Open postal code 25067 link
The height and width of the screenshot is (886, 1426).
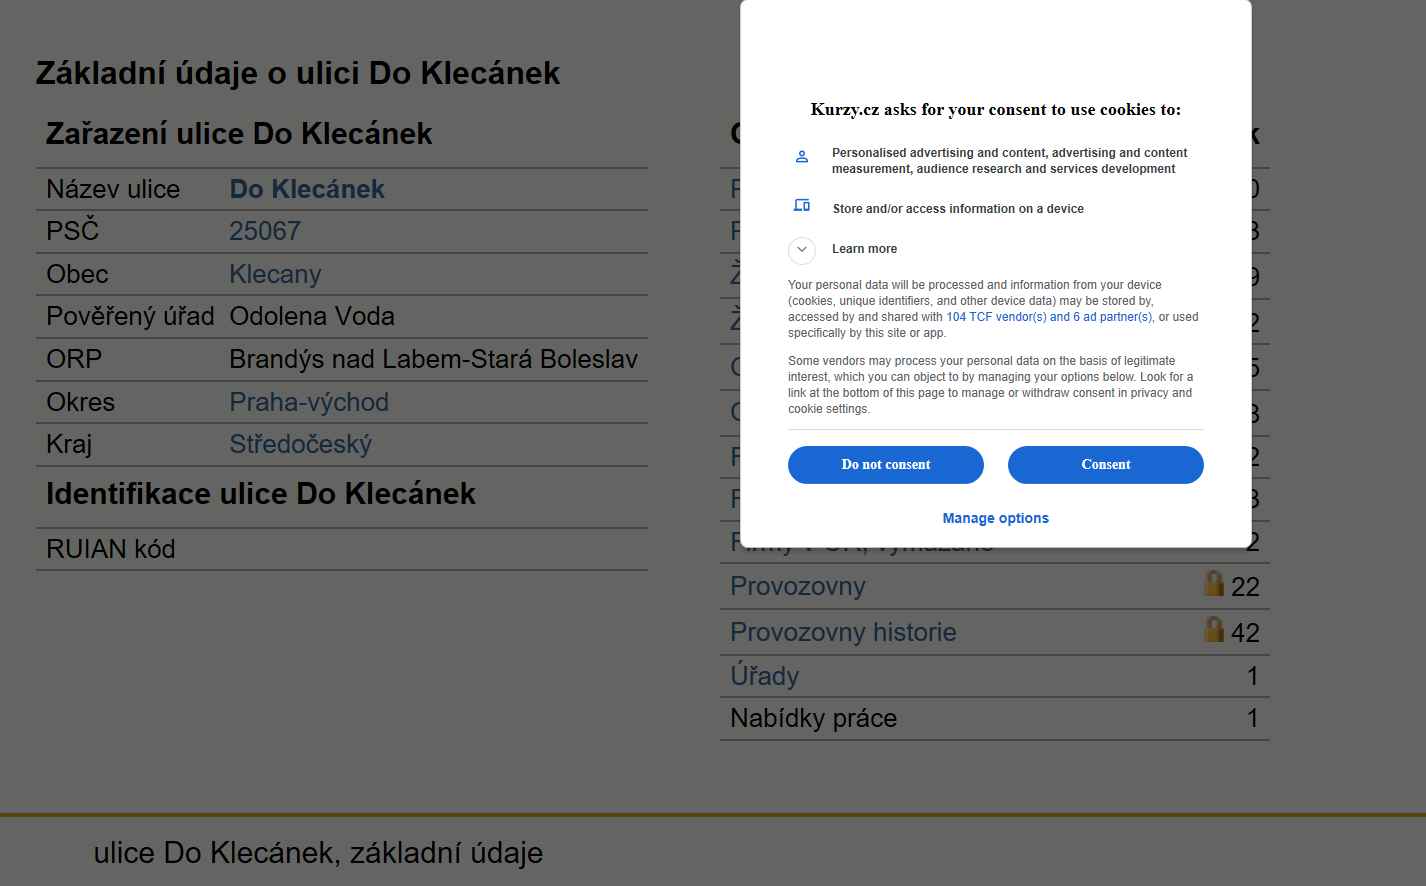pyautogui.click(x=265, y=231)
